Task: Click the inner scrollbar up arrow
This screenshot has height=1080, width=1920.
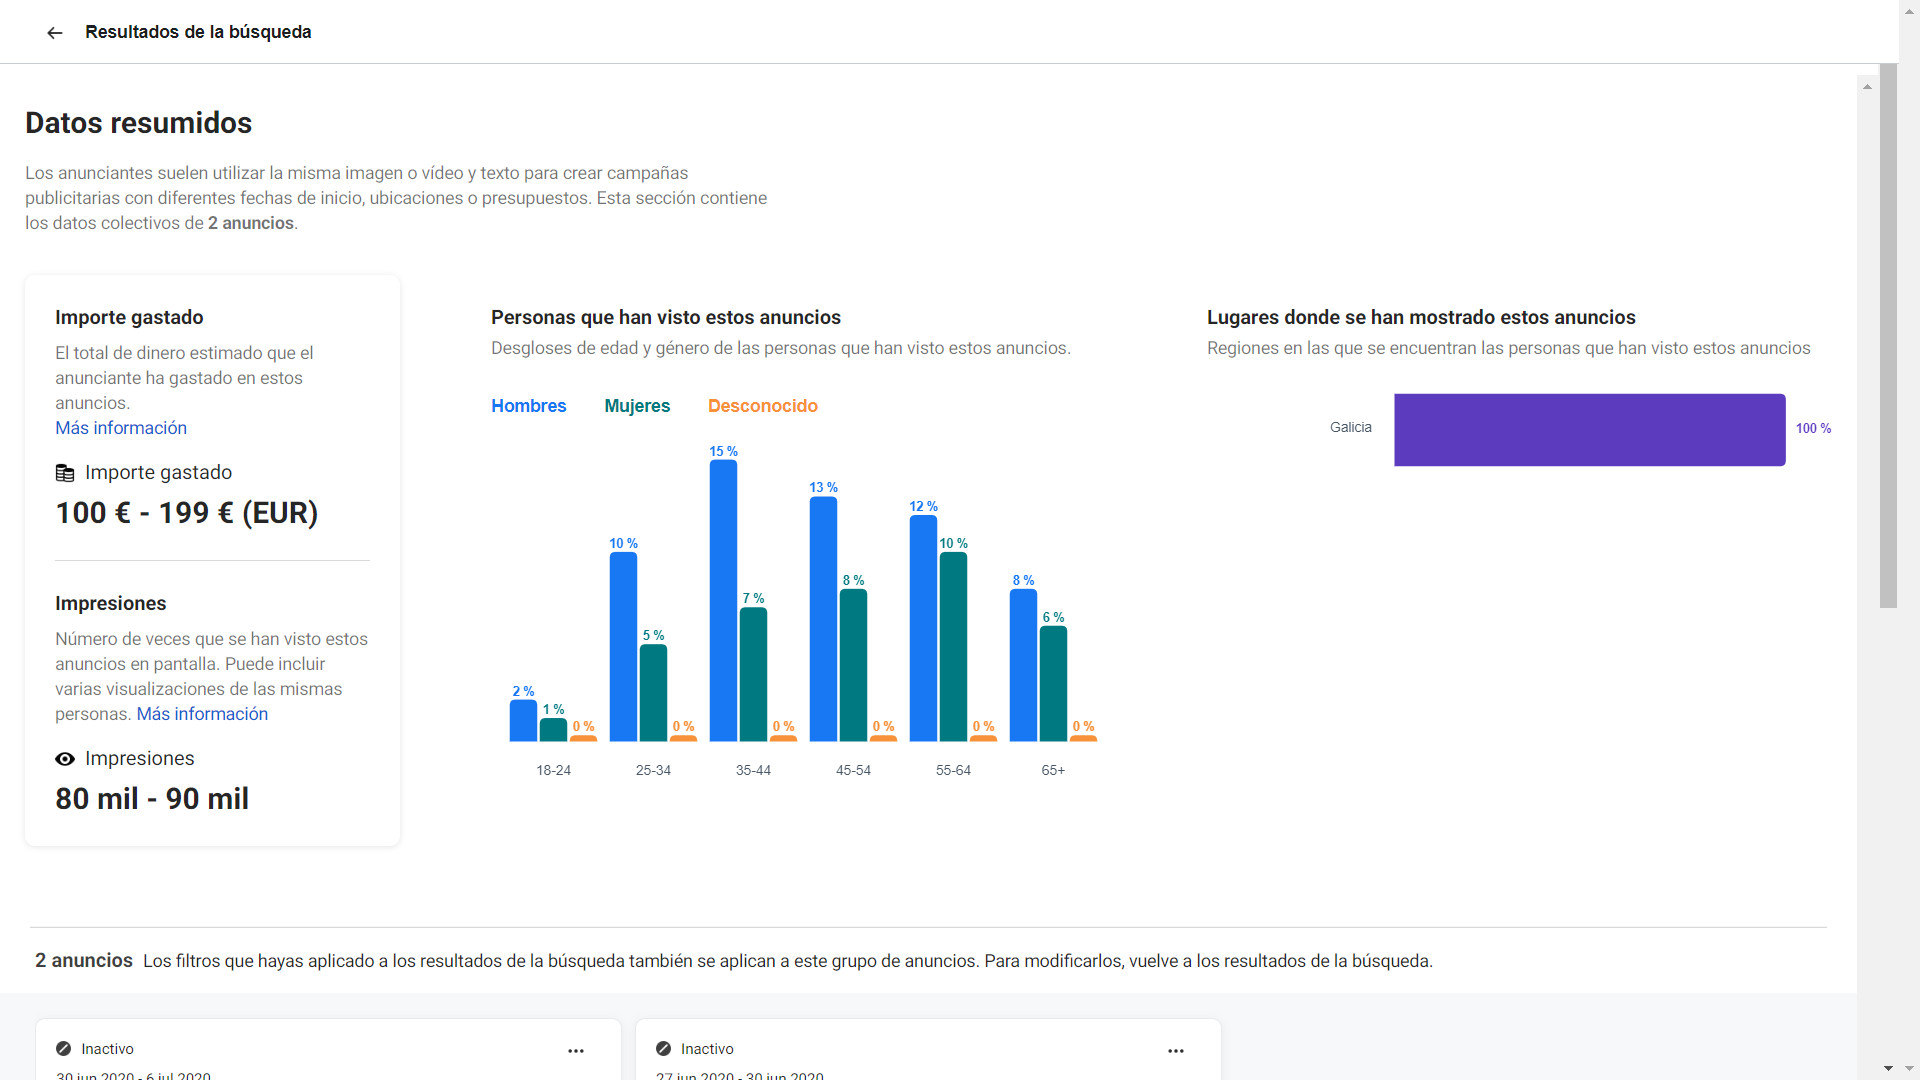Action: click(x=1867, y=87)
